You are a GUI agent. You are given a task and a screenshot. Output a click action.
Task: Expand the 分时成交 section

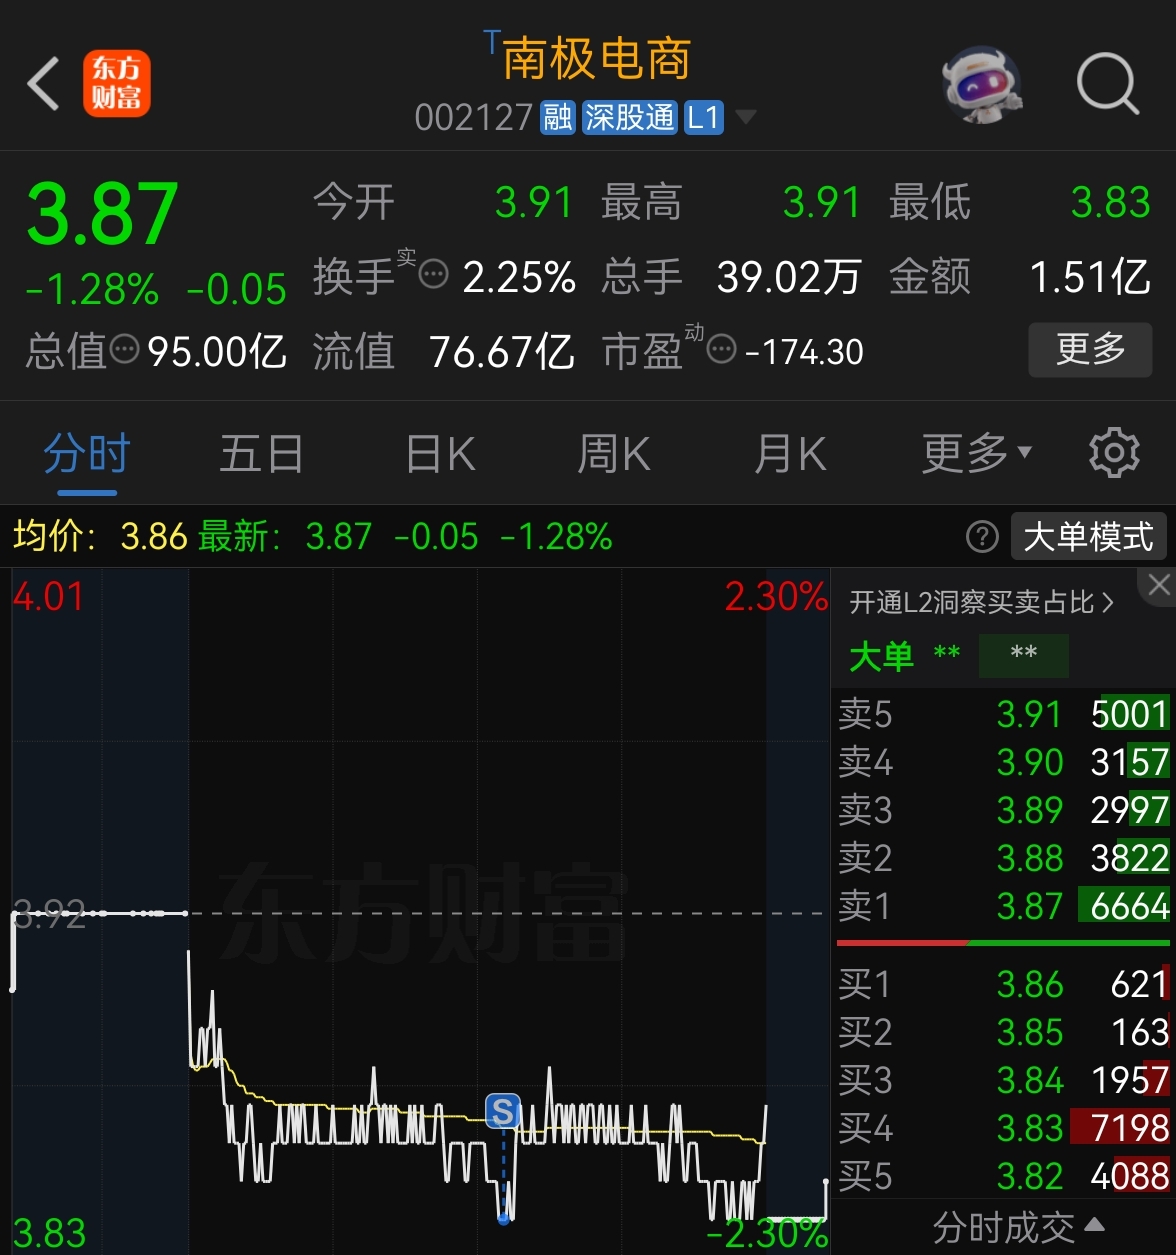coord(1018,1227)
